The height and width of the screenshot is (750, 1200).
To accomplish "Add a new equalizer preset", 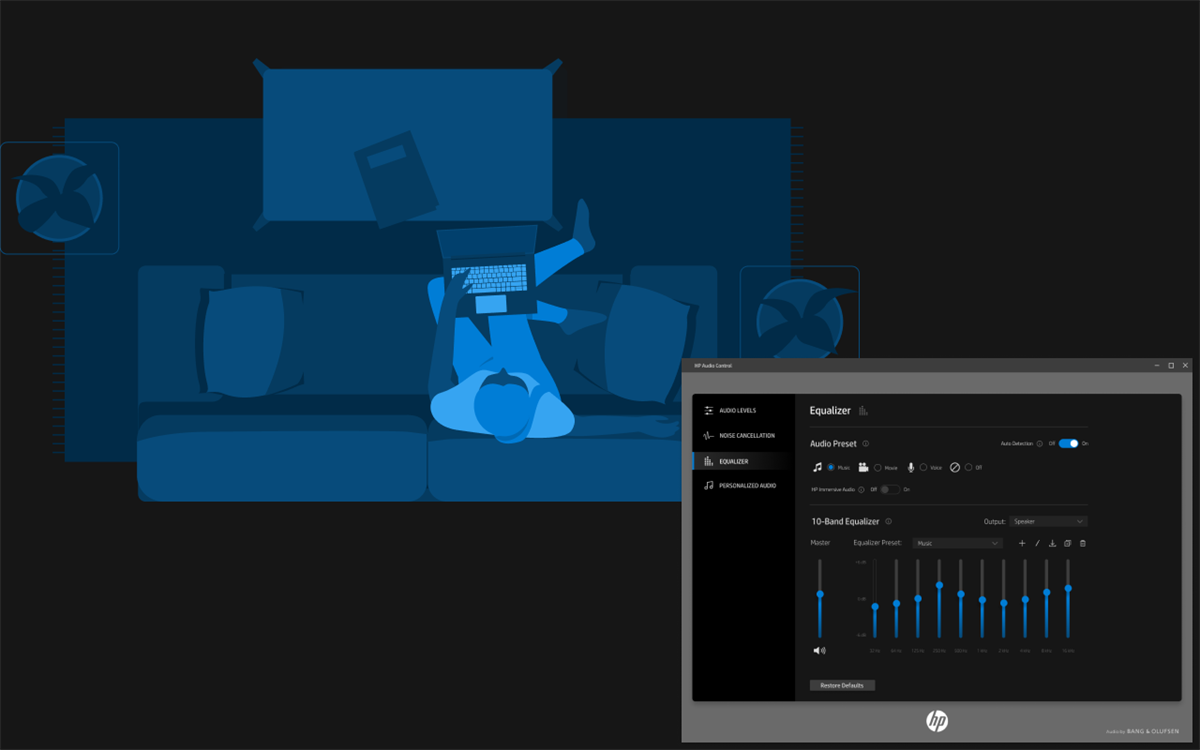I will coord(1022,543).
